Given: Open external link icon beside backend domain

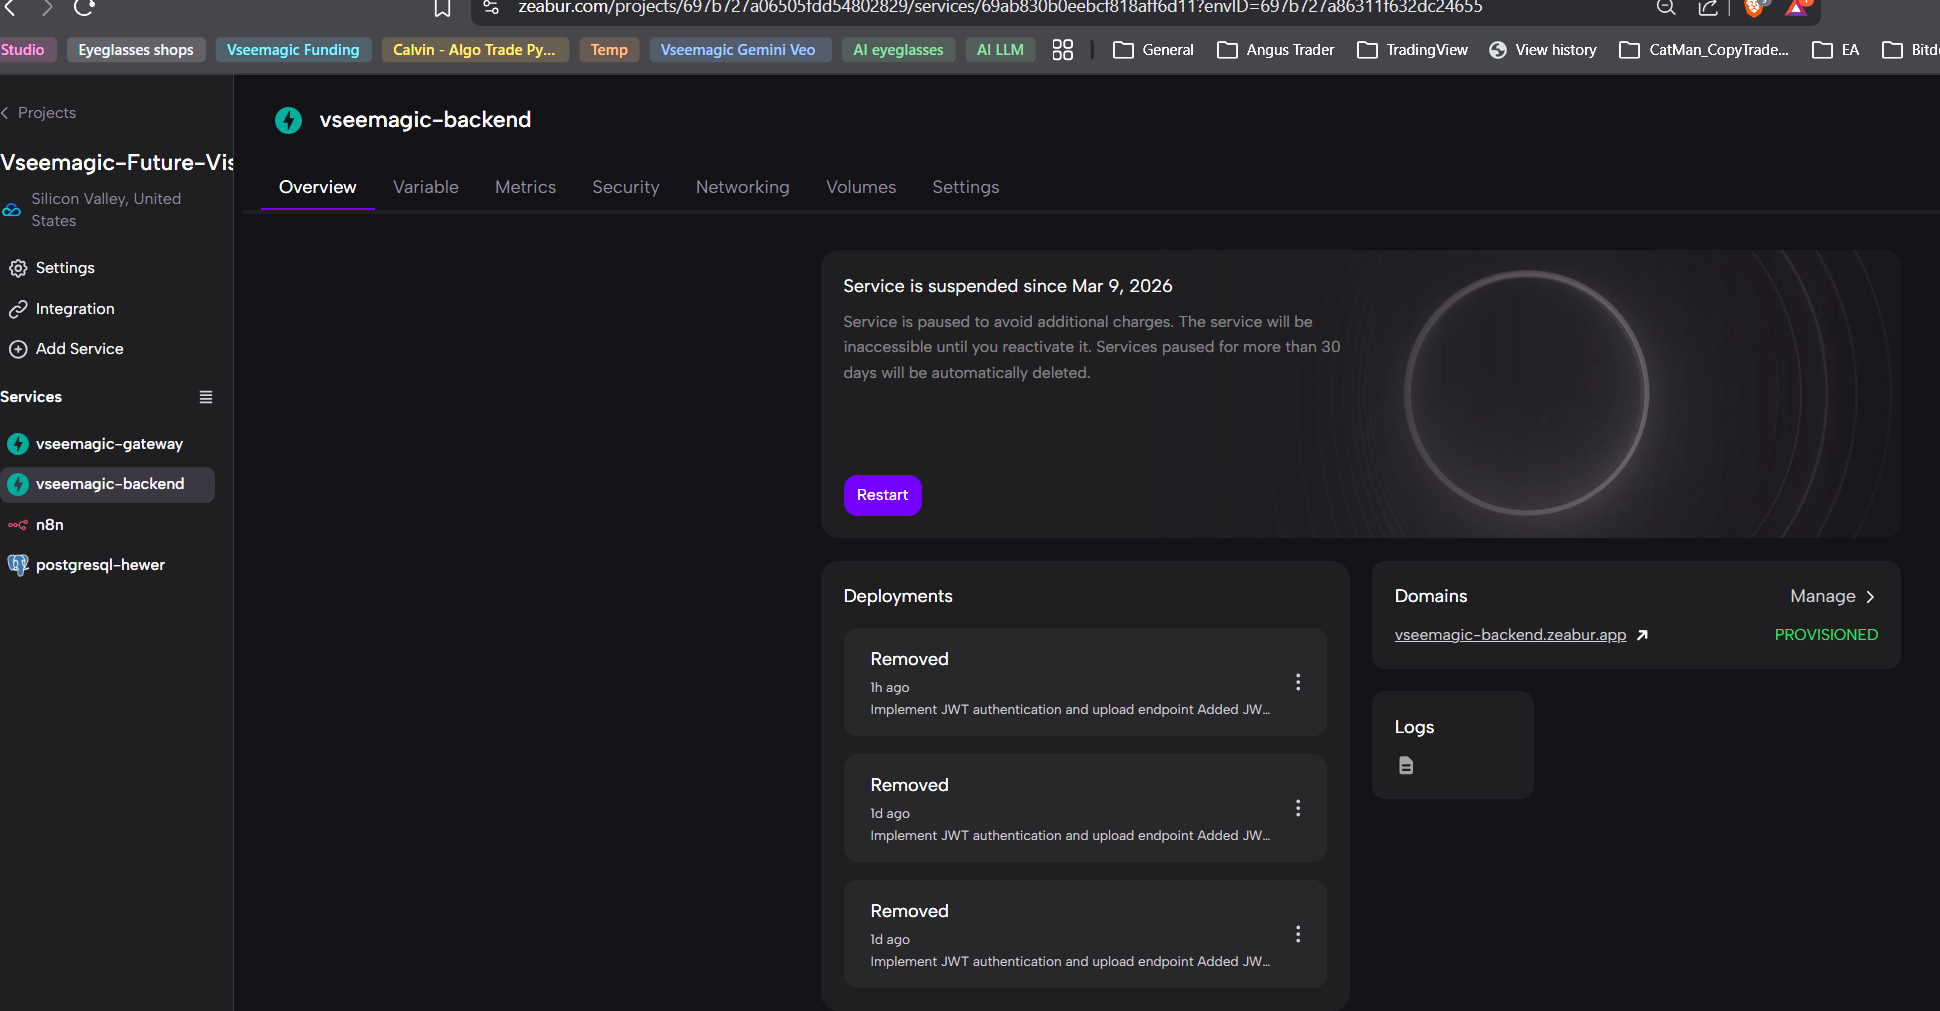Looking at the screenshot, I should coord(1642,635).
